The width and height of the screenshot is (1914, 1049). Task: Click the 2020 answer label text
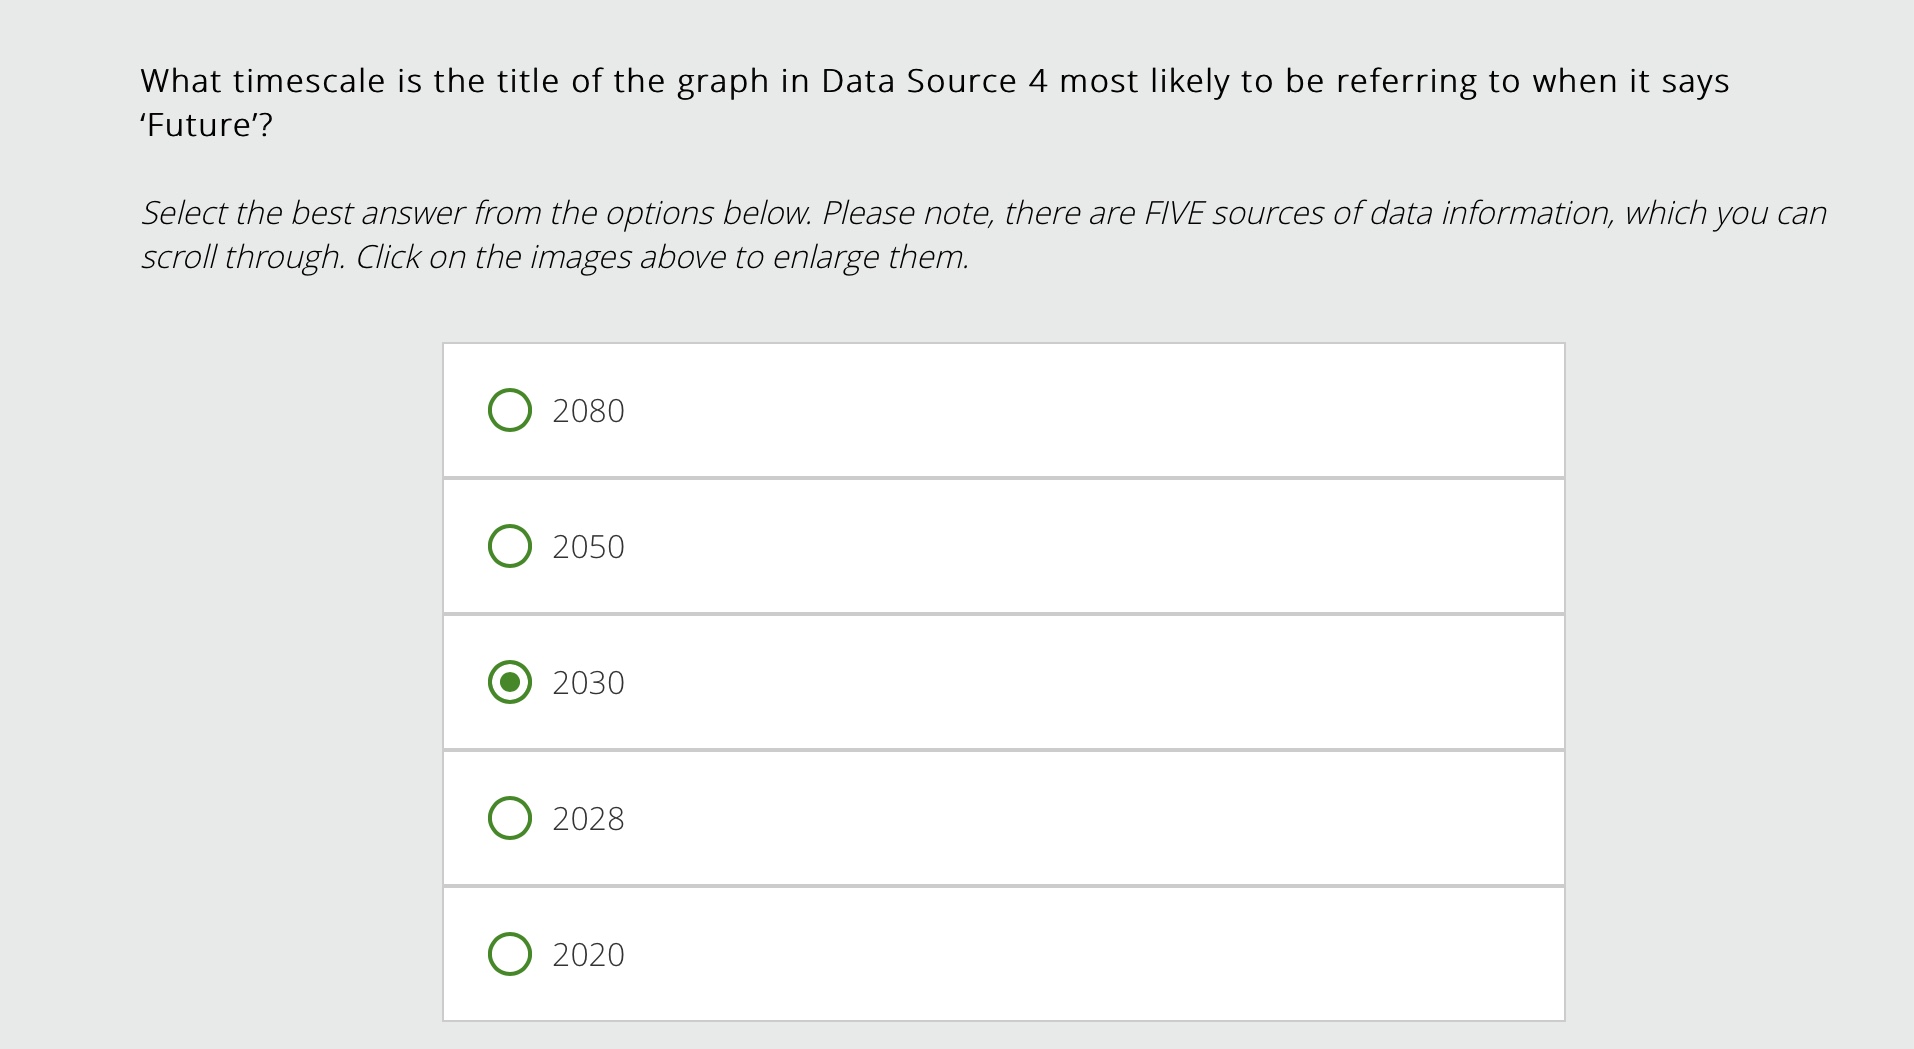coord(588,954)
